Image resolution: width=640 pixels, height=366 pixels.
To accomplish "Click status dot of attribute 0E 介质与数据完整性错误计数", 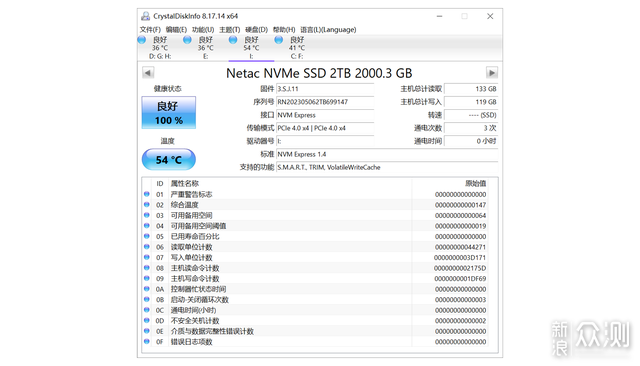I will pos(147,331).
